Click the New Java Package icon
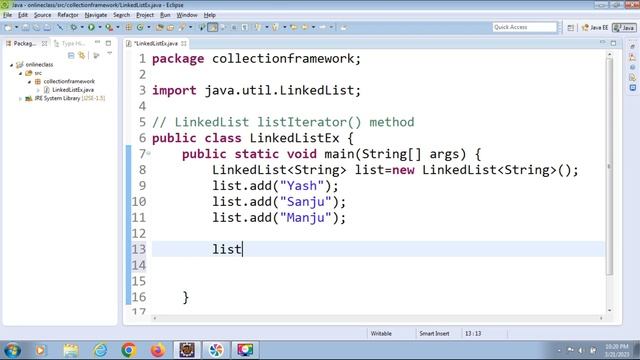The height and width of the screenshot is (360, 640). [x=129, y=27]
